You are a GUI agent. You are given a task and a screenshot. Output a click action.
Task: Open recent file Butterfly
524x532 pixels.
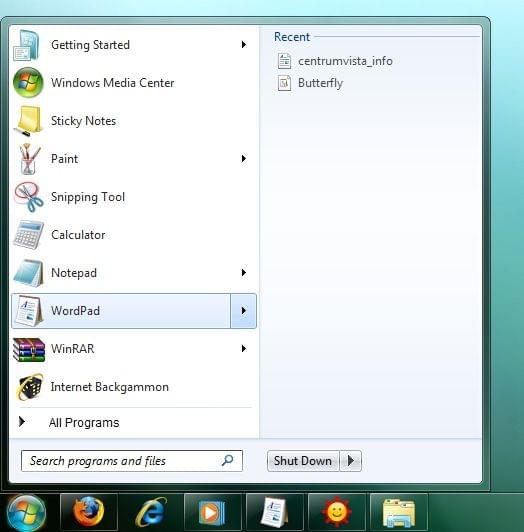320,83
